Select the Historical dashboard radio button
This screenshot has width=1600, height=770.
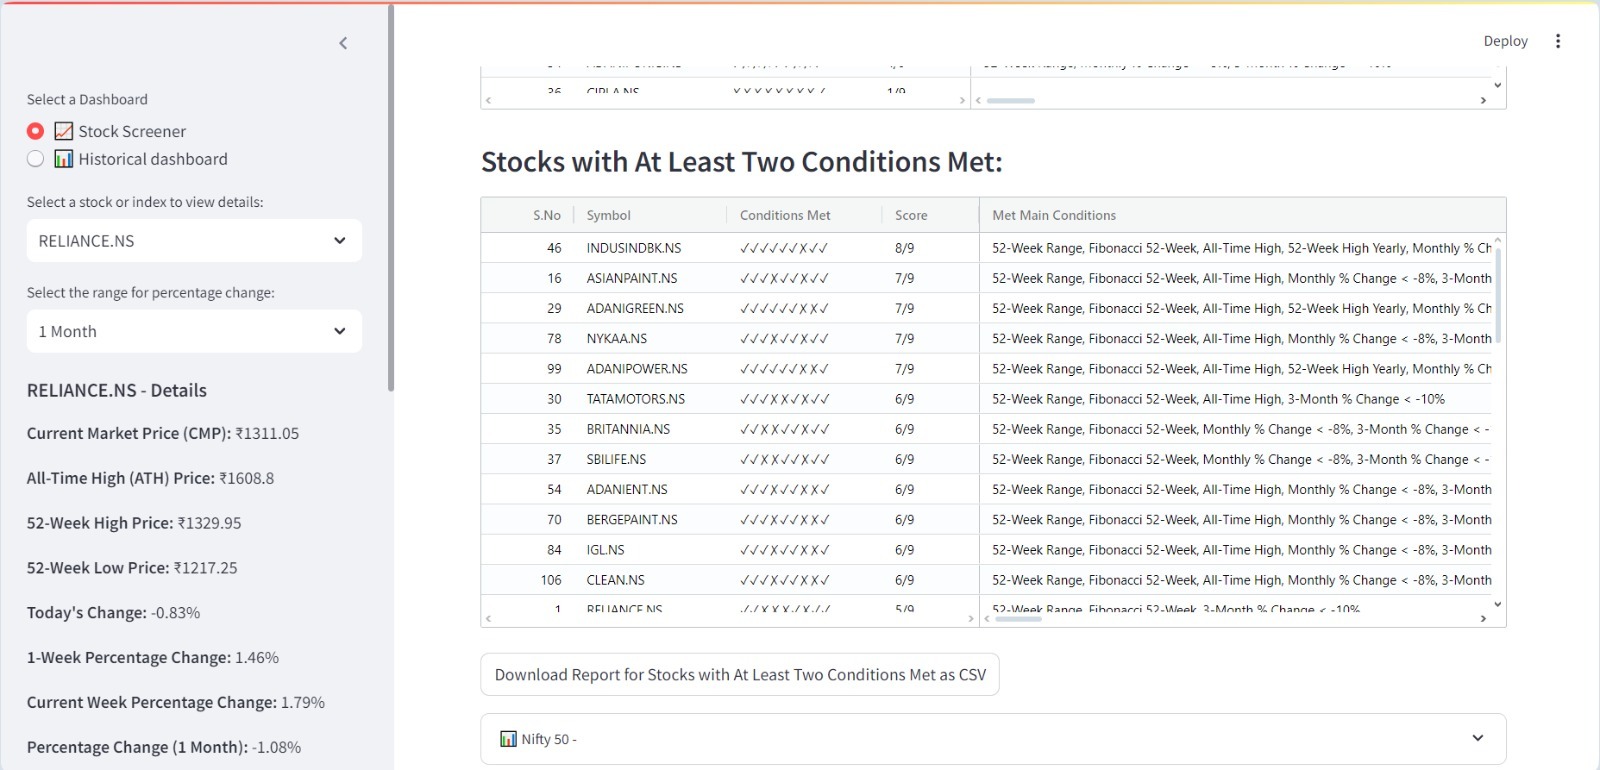point(36,159)
